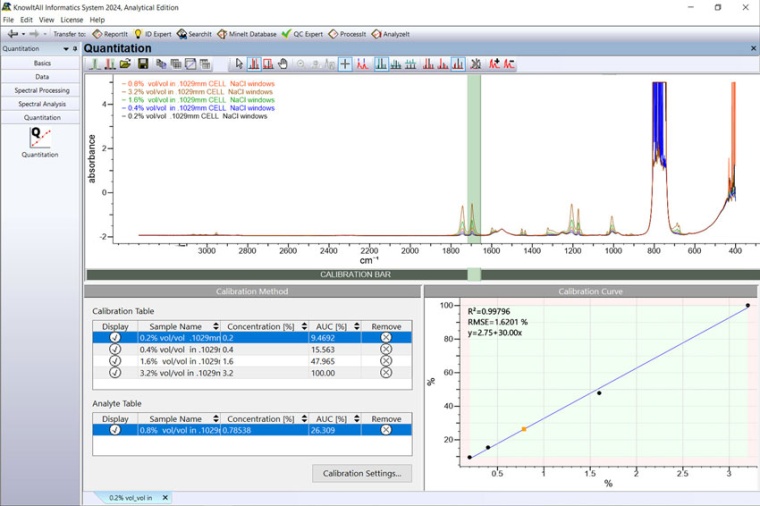The width and height of the screenshot is (760, 506).
Task: Select the hand pan tool
Action: [x=283, y=64]
